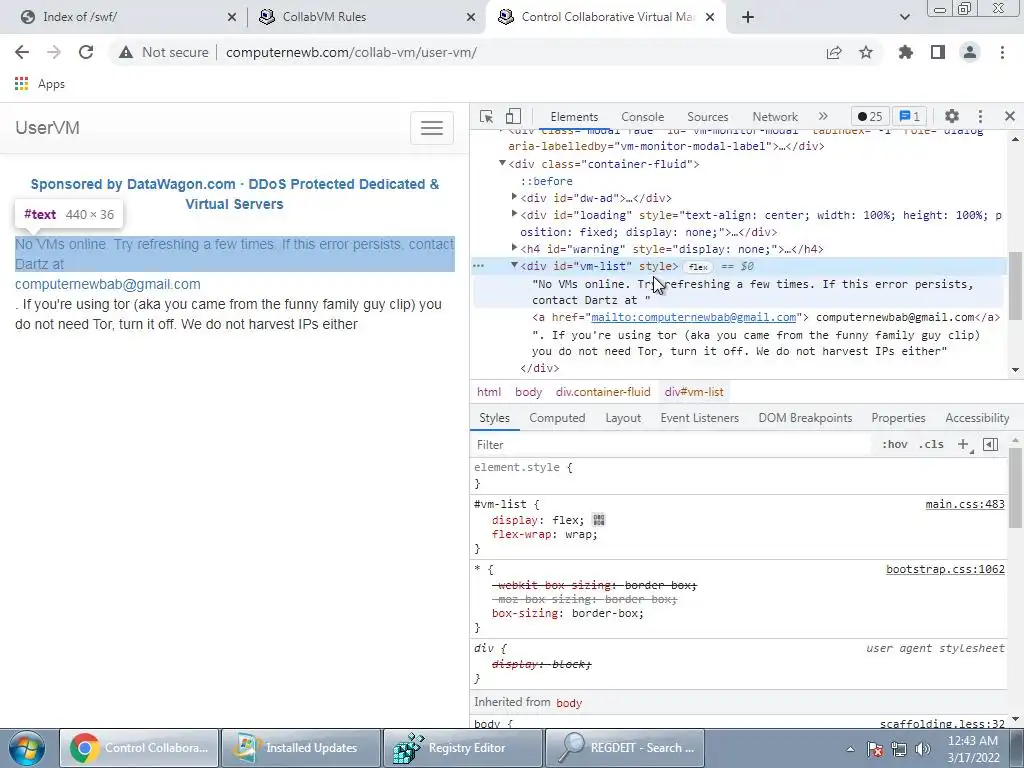Click the Not secure warning icon
The height and width of the screenshot is (768, 1024).
126,52
